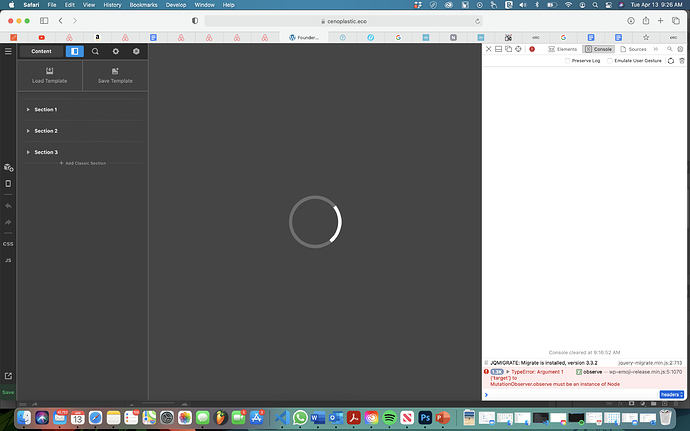
Task: Click the privacy shield icon in Safari toolbar
Action: coord(195,21)
